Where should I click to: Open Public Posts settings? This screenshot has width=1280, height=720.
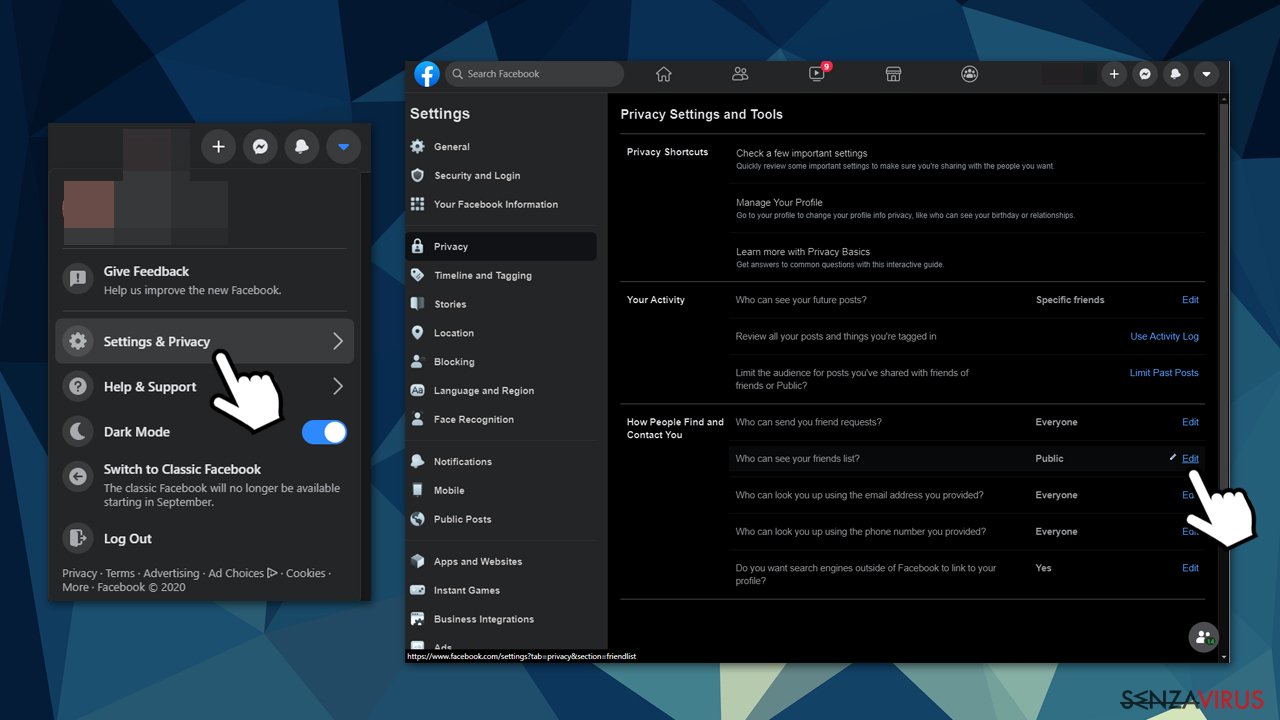click(x=500, y=520)
